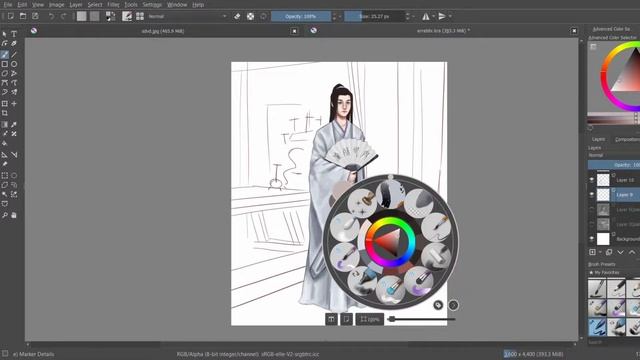Select the Crop tool
Image resolution: width=640 pixels, height=360 pixels.
point(4,113)
